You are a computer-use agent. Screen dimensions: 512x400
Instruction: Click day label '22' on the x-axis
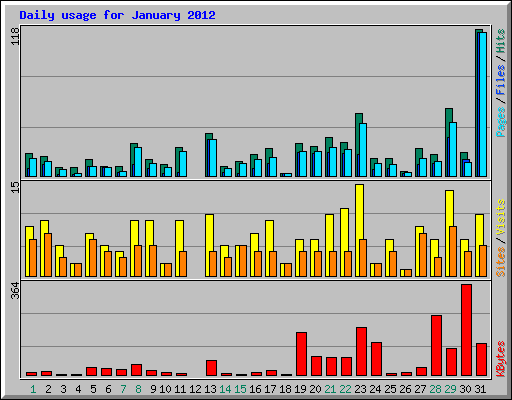tap(345, 389)
